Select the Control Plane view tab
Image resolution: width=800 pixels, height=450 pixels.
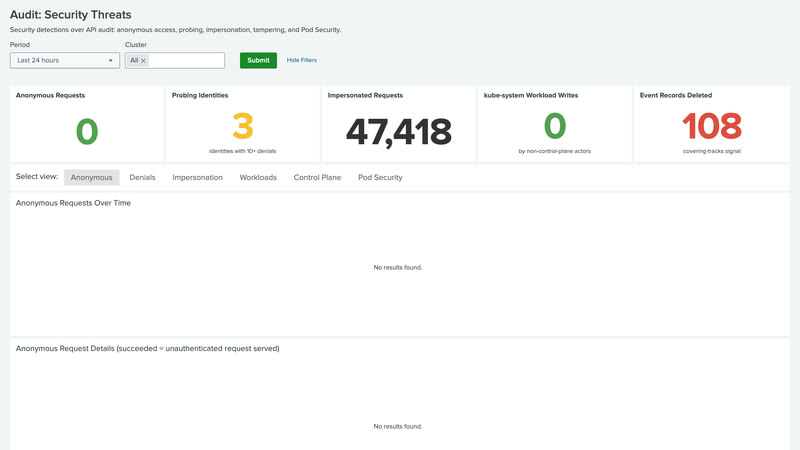pos(317,178)
